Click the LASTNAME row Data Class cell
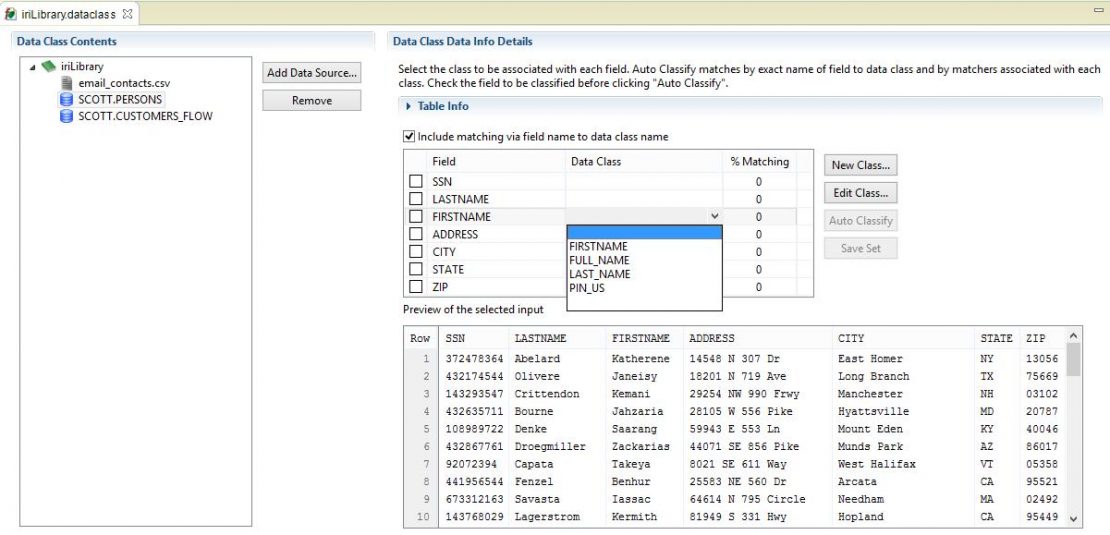 pyautogui.click(x=644, y=199)
